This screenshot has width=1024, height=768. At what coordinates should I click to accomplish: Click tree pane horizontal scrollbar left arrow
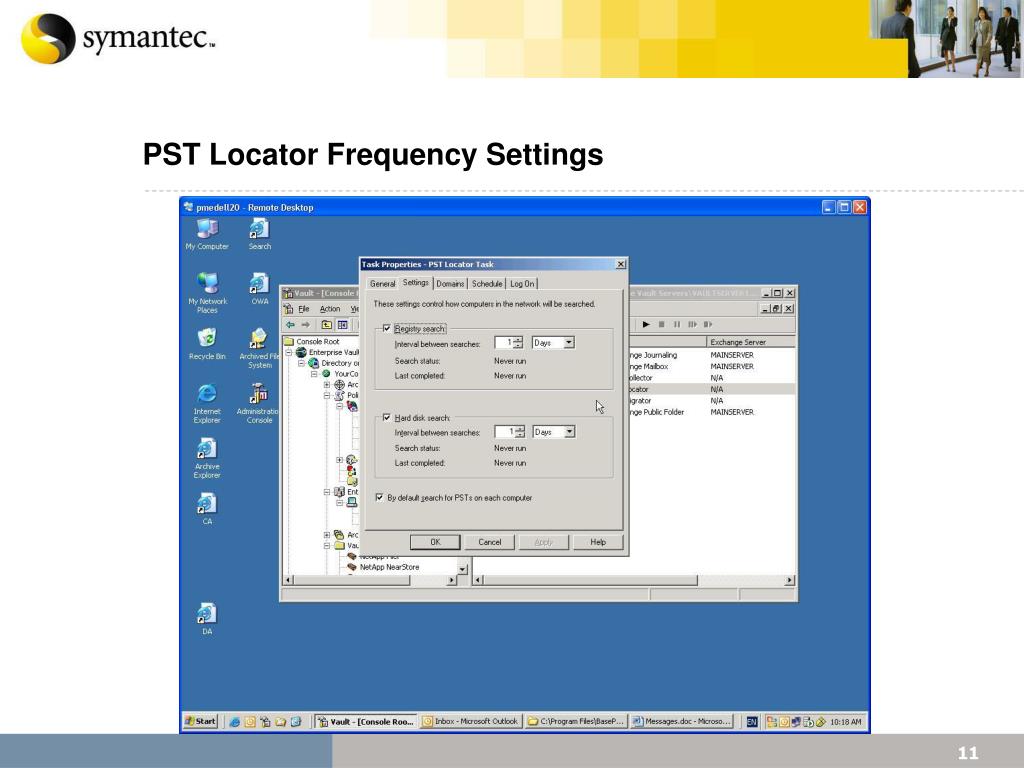point(288,580)
